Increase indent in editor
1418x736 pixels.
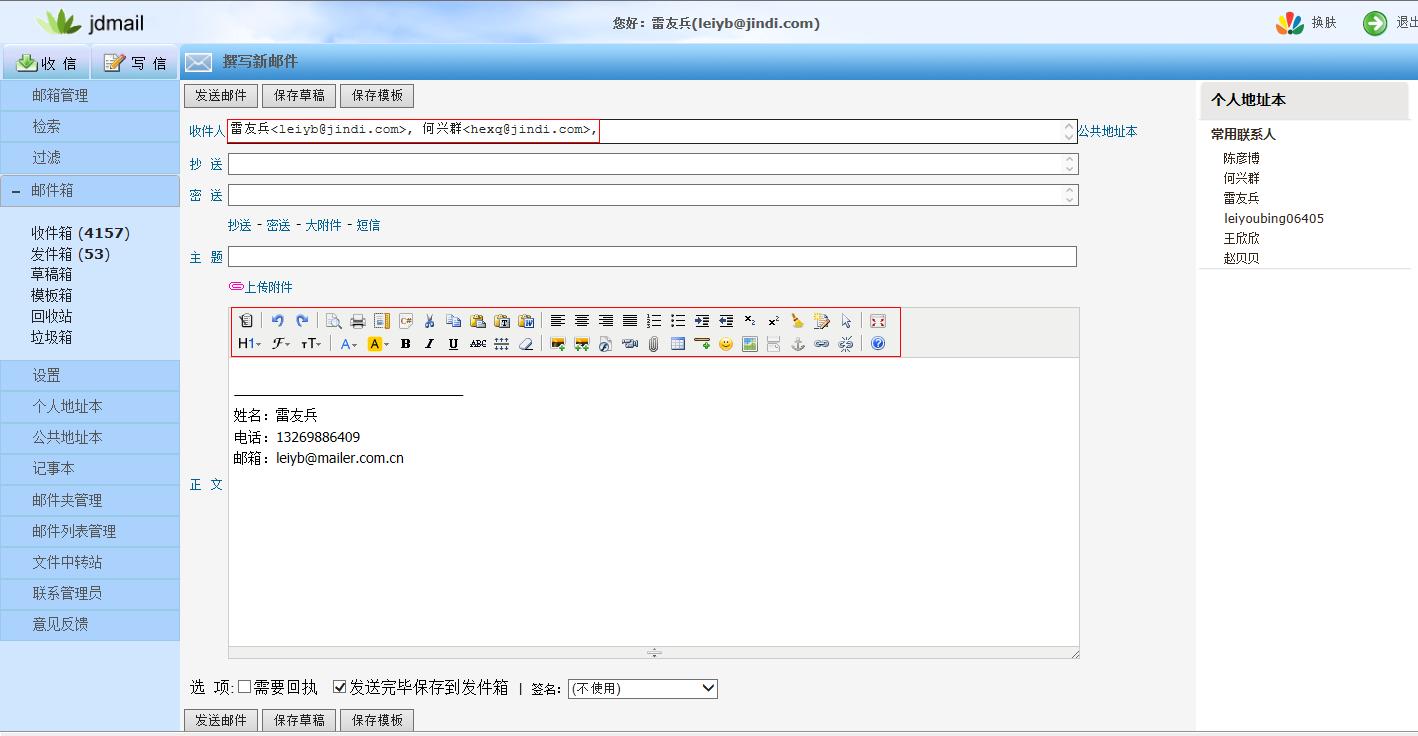702,321
